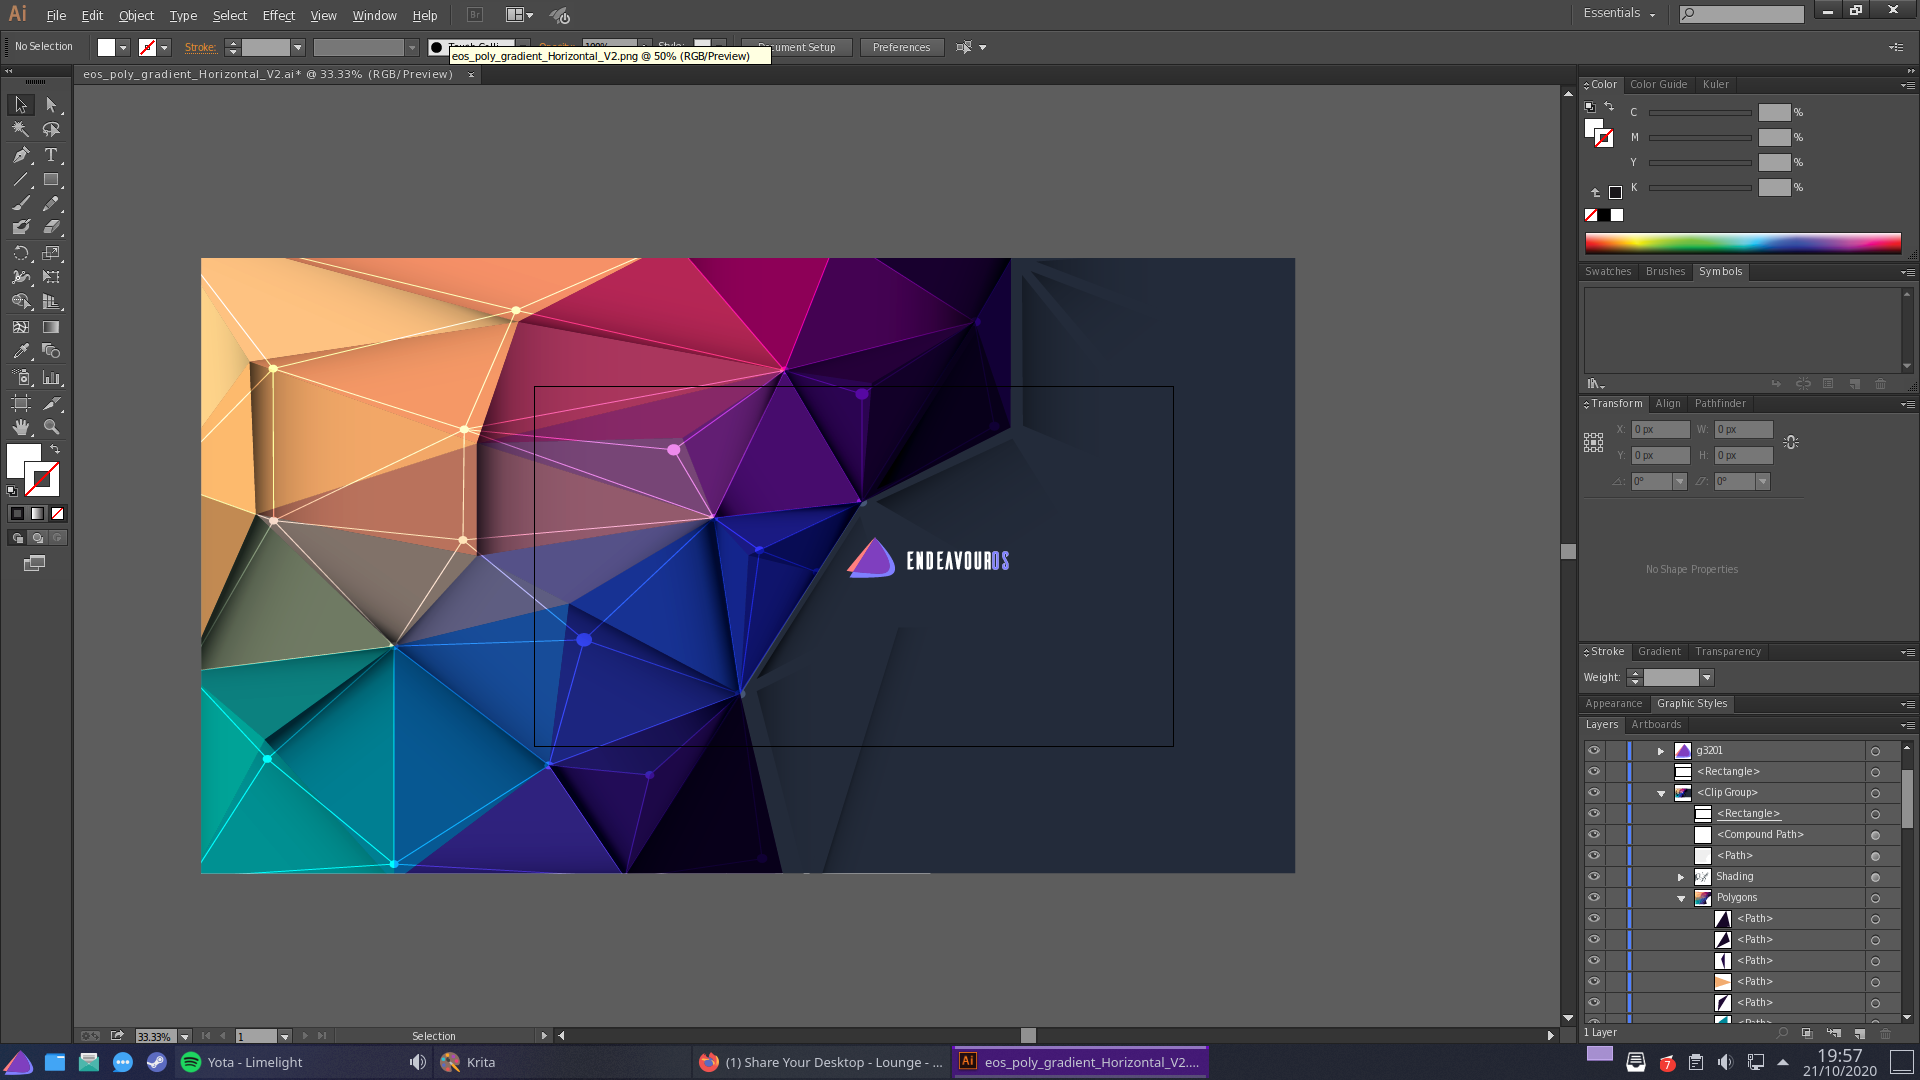The image size is (1920, 1080).
Task: Select the Hand tool
Action: coord(21,427)
